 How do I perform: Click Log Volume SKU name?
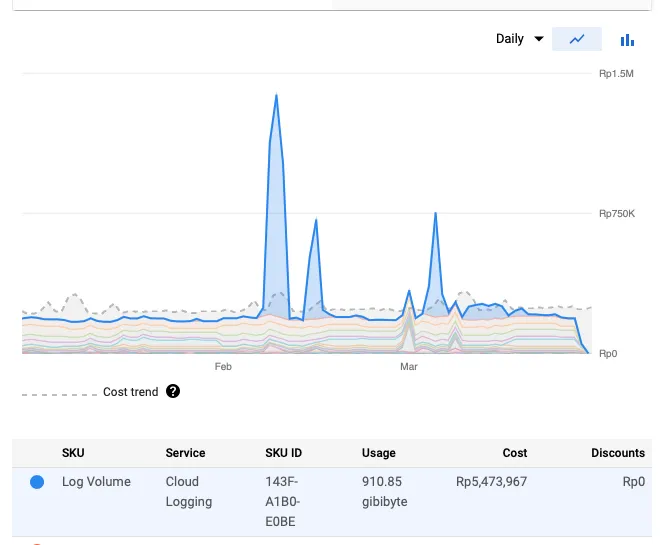point(96,482)
